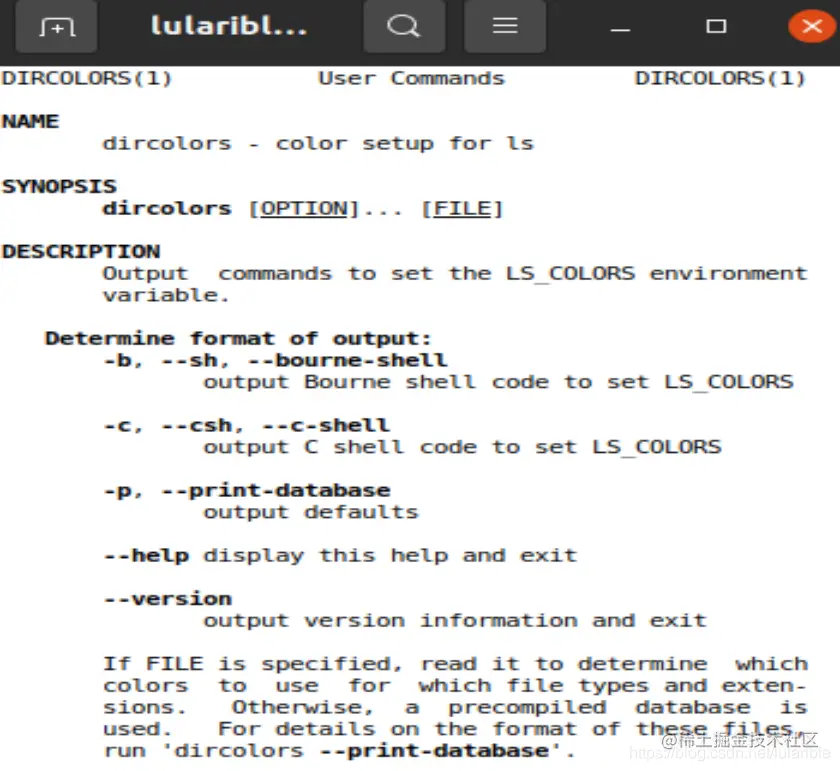Click 'output Bourne shell code to set LS_COLORS'
Viewport: 840px width, 771px height.
[x=498, y=381]
